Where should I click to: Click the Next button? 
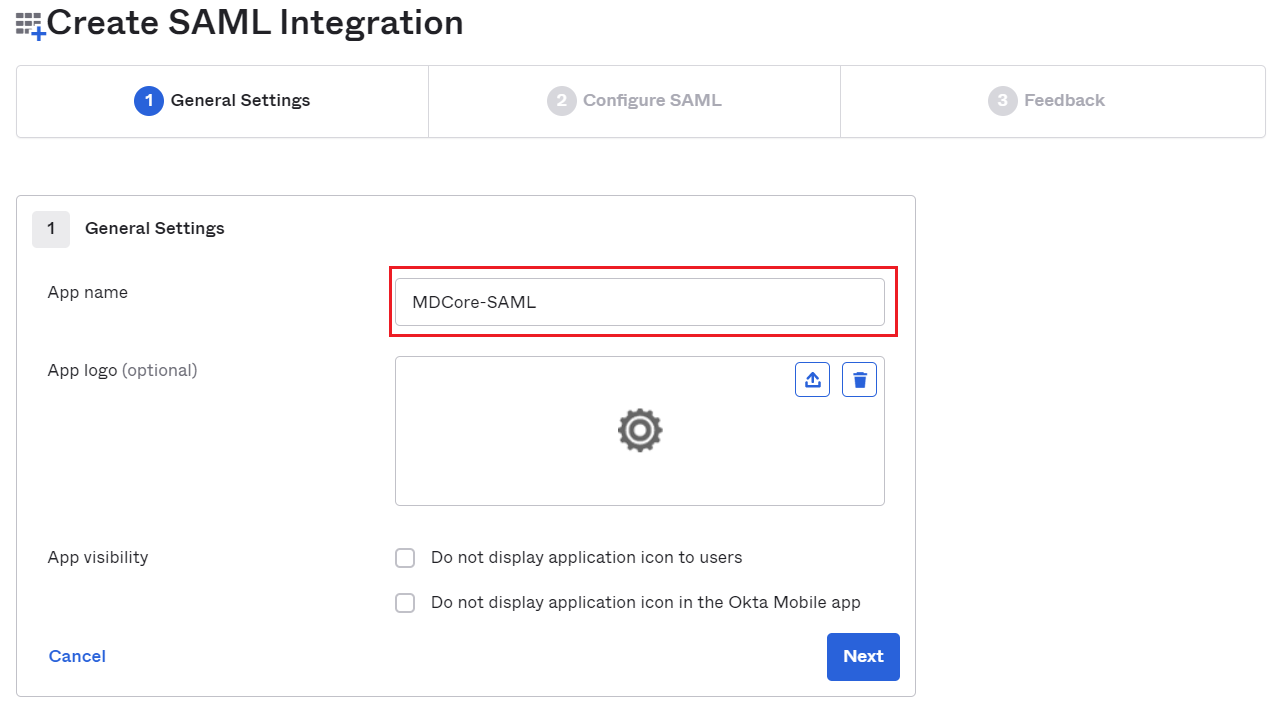[863, 657]
